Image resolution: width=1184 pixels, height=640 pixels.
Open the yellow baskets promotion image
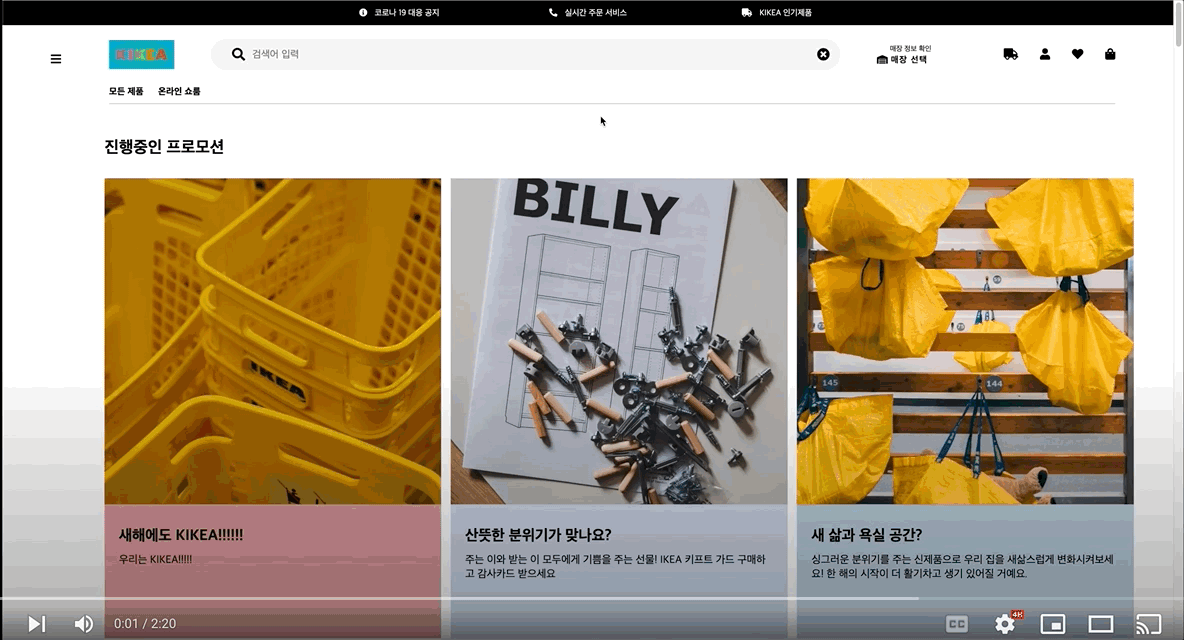pyautogui.click(x=273, y=341)
